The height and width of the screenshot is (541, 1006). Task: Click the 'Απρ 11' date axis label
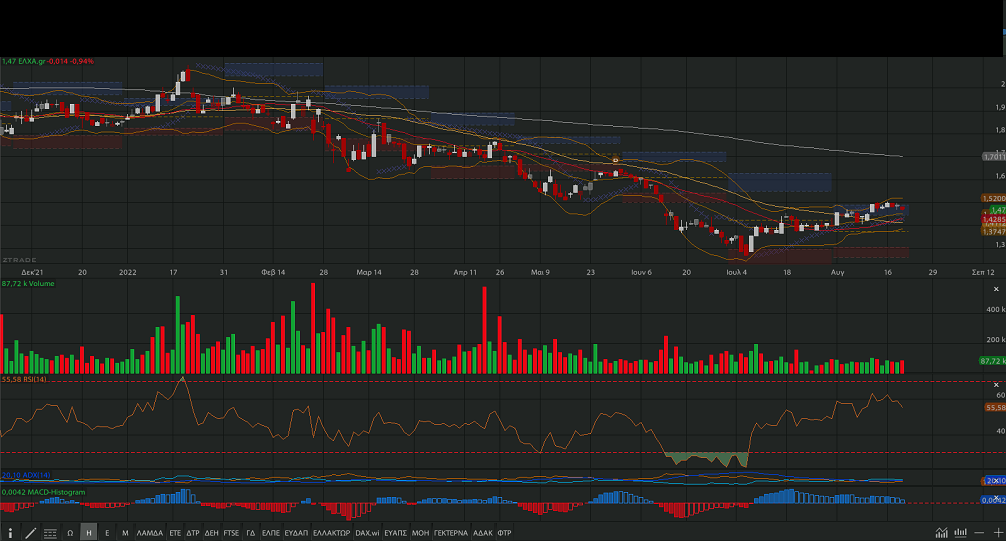click(x=465, y=272)
